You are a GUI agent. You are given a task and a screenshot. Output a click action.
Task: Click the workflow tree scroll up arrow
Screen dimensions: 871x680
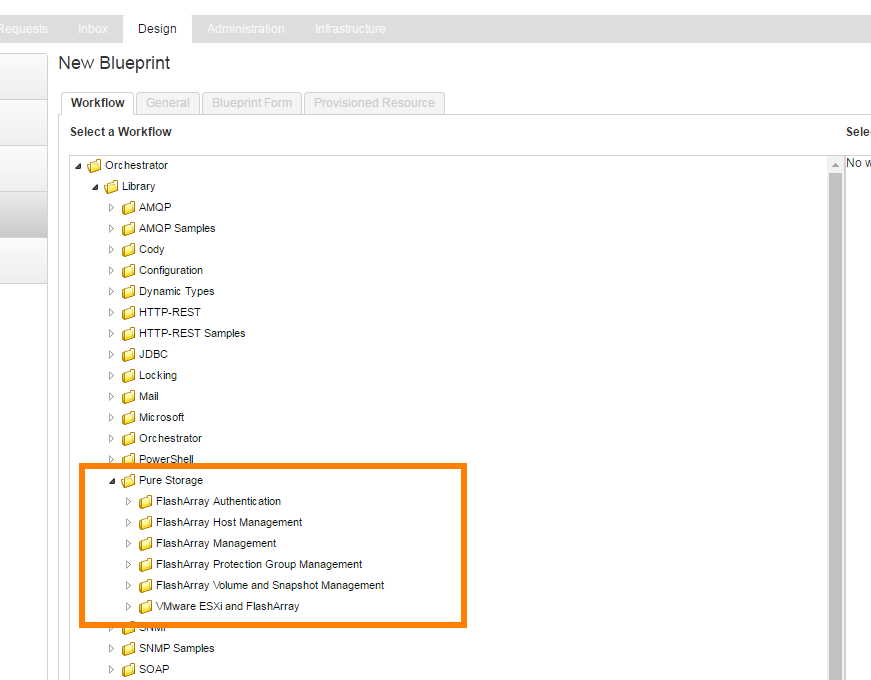[x=835, y=165]
